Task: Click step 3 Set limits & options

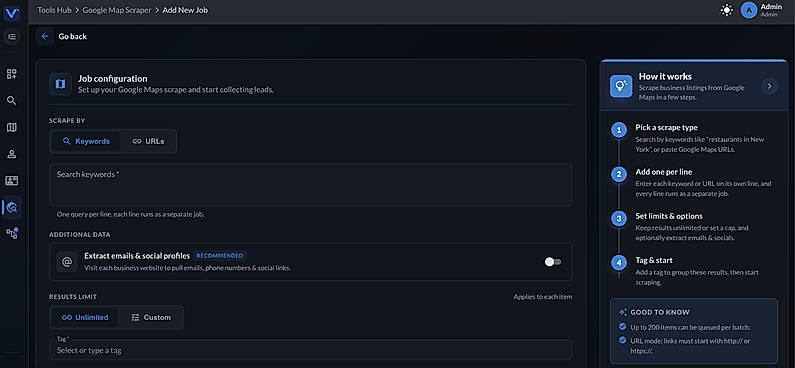Action: click(669, 216)
